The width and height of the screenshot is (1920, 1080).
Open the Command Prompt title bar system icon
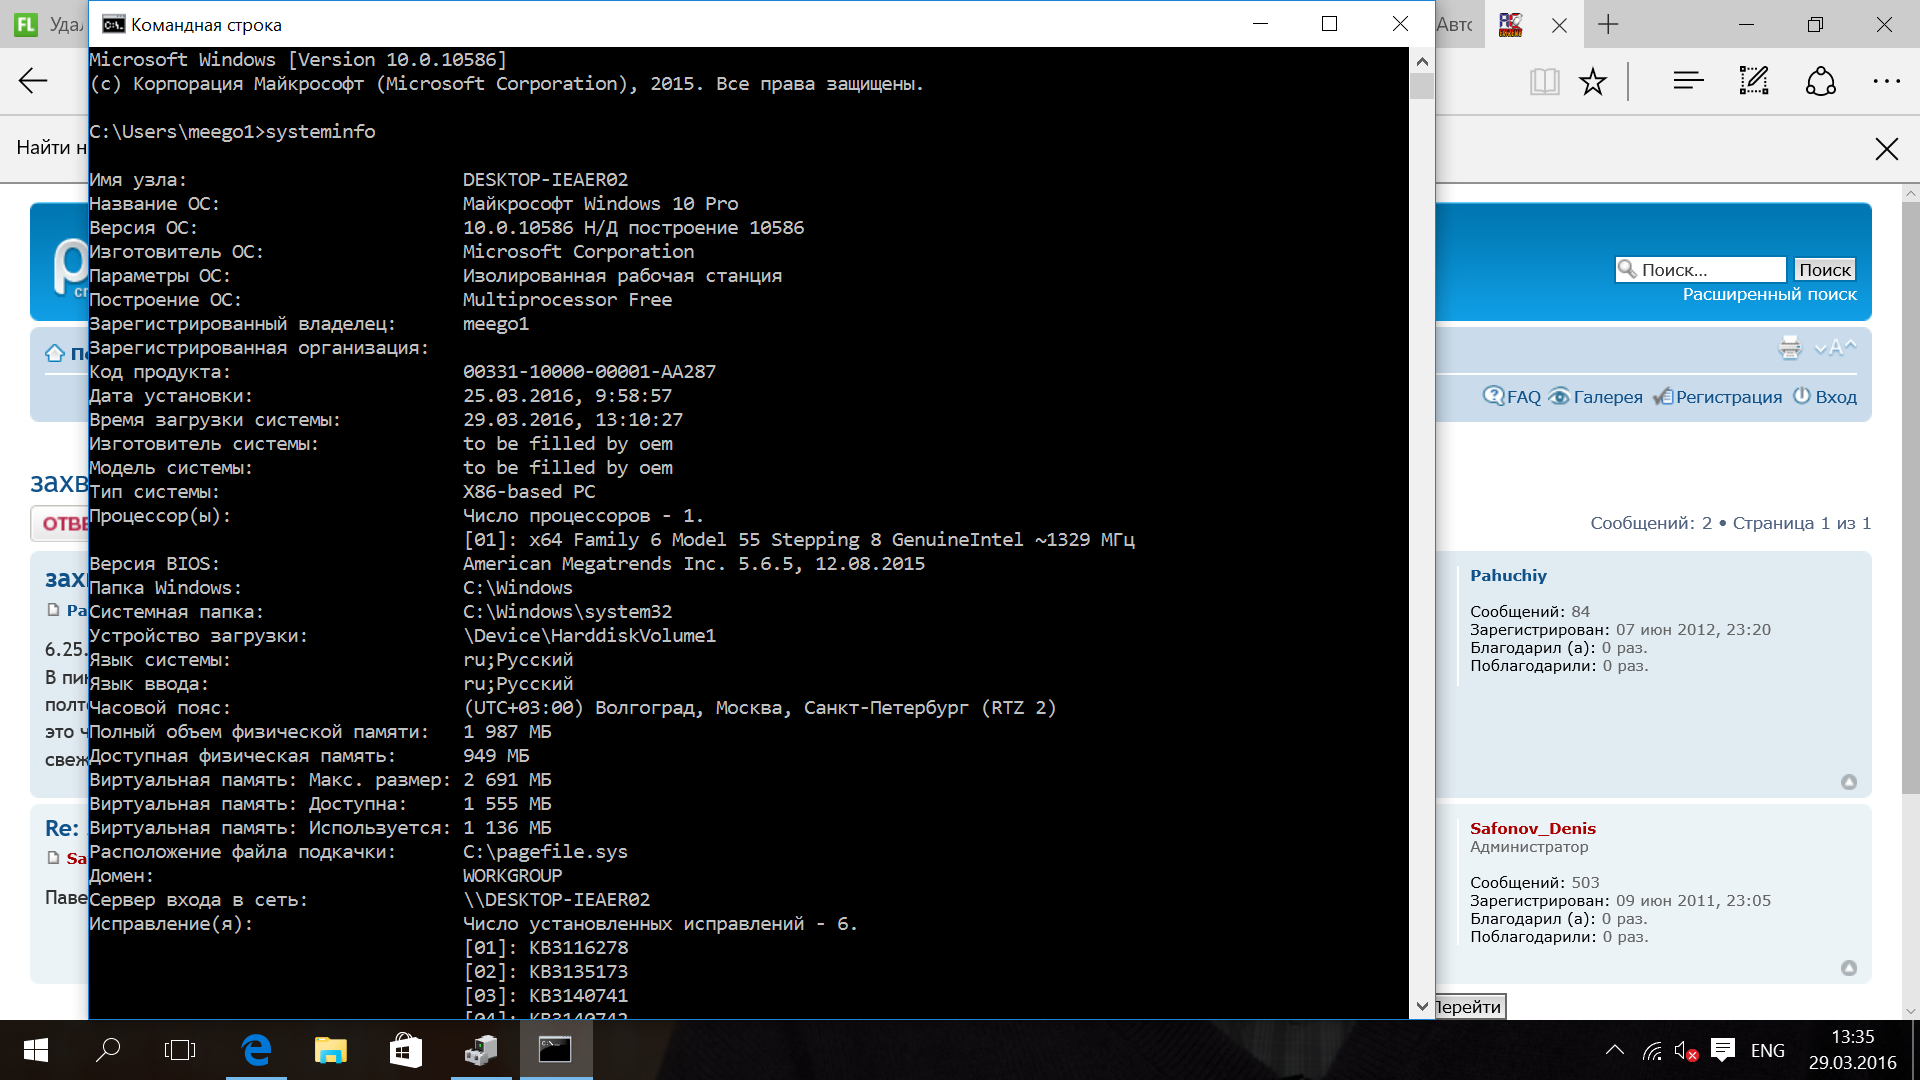click(x=114, y=24)
